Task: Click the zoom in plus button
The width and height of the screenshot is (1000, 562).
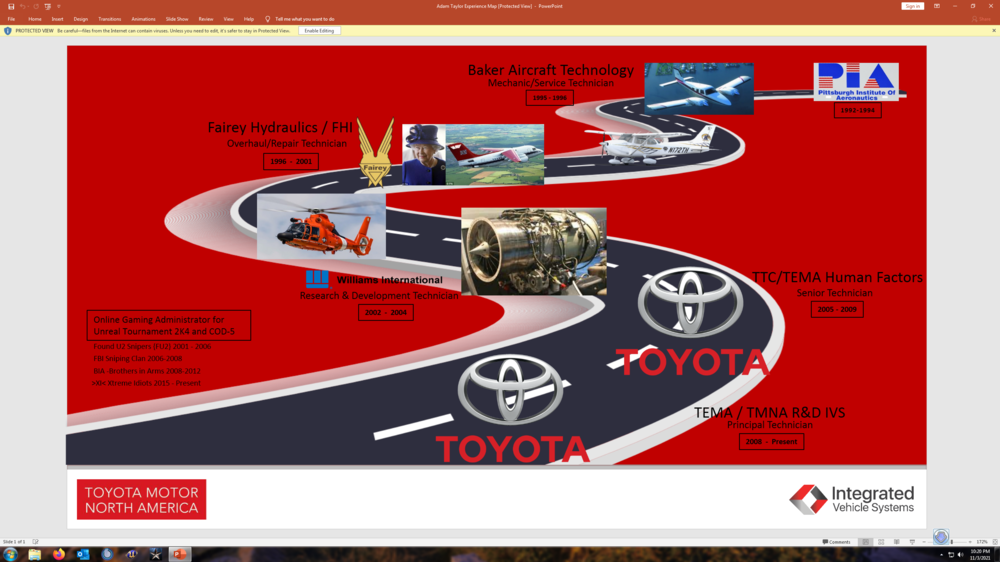Action: pos(970,542)
